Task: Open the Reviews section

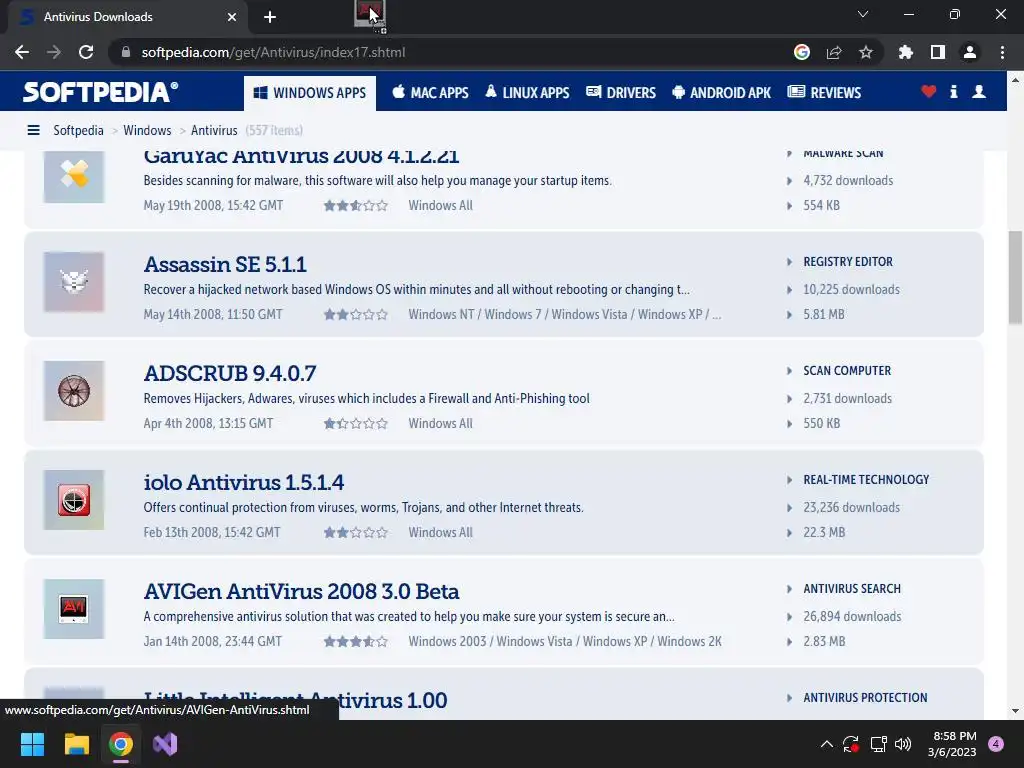Action: [825, 93]
